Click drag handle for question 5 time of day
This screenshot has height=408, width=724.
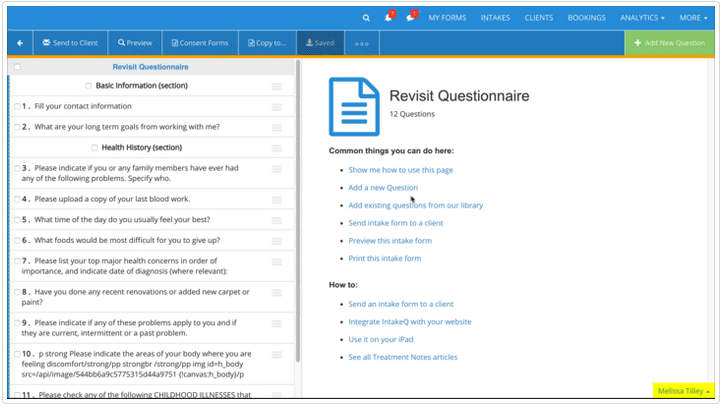(277, 221)
